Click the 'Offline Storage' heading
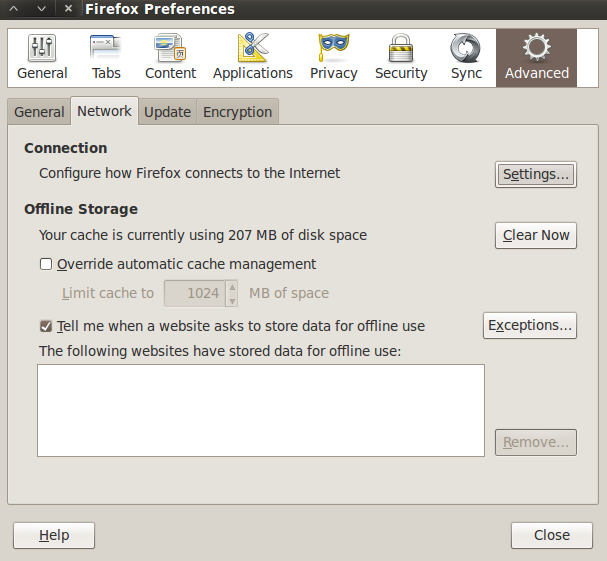 point(81,209)
